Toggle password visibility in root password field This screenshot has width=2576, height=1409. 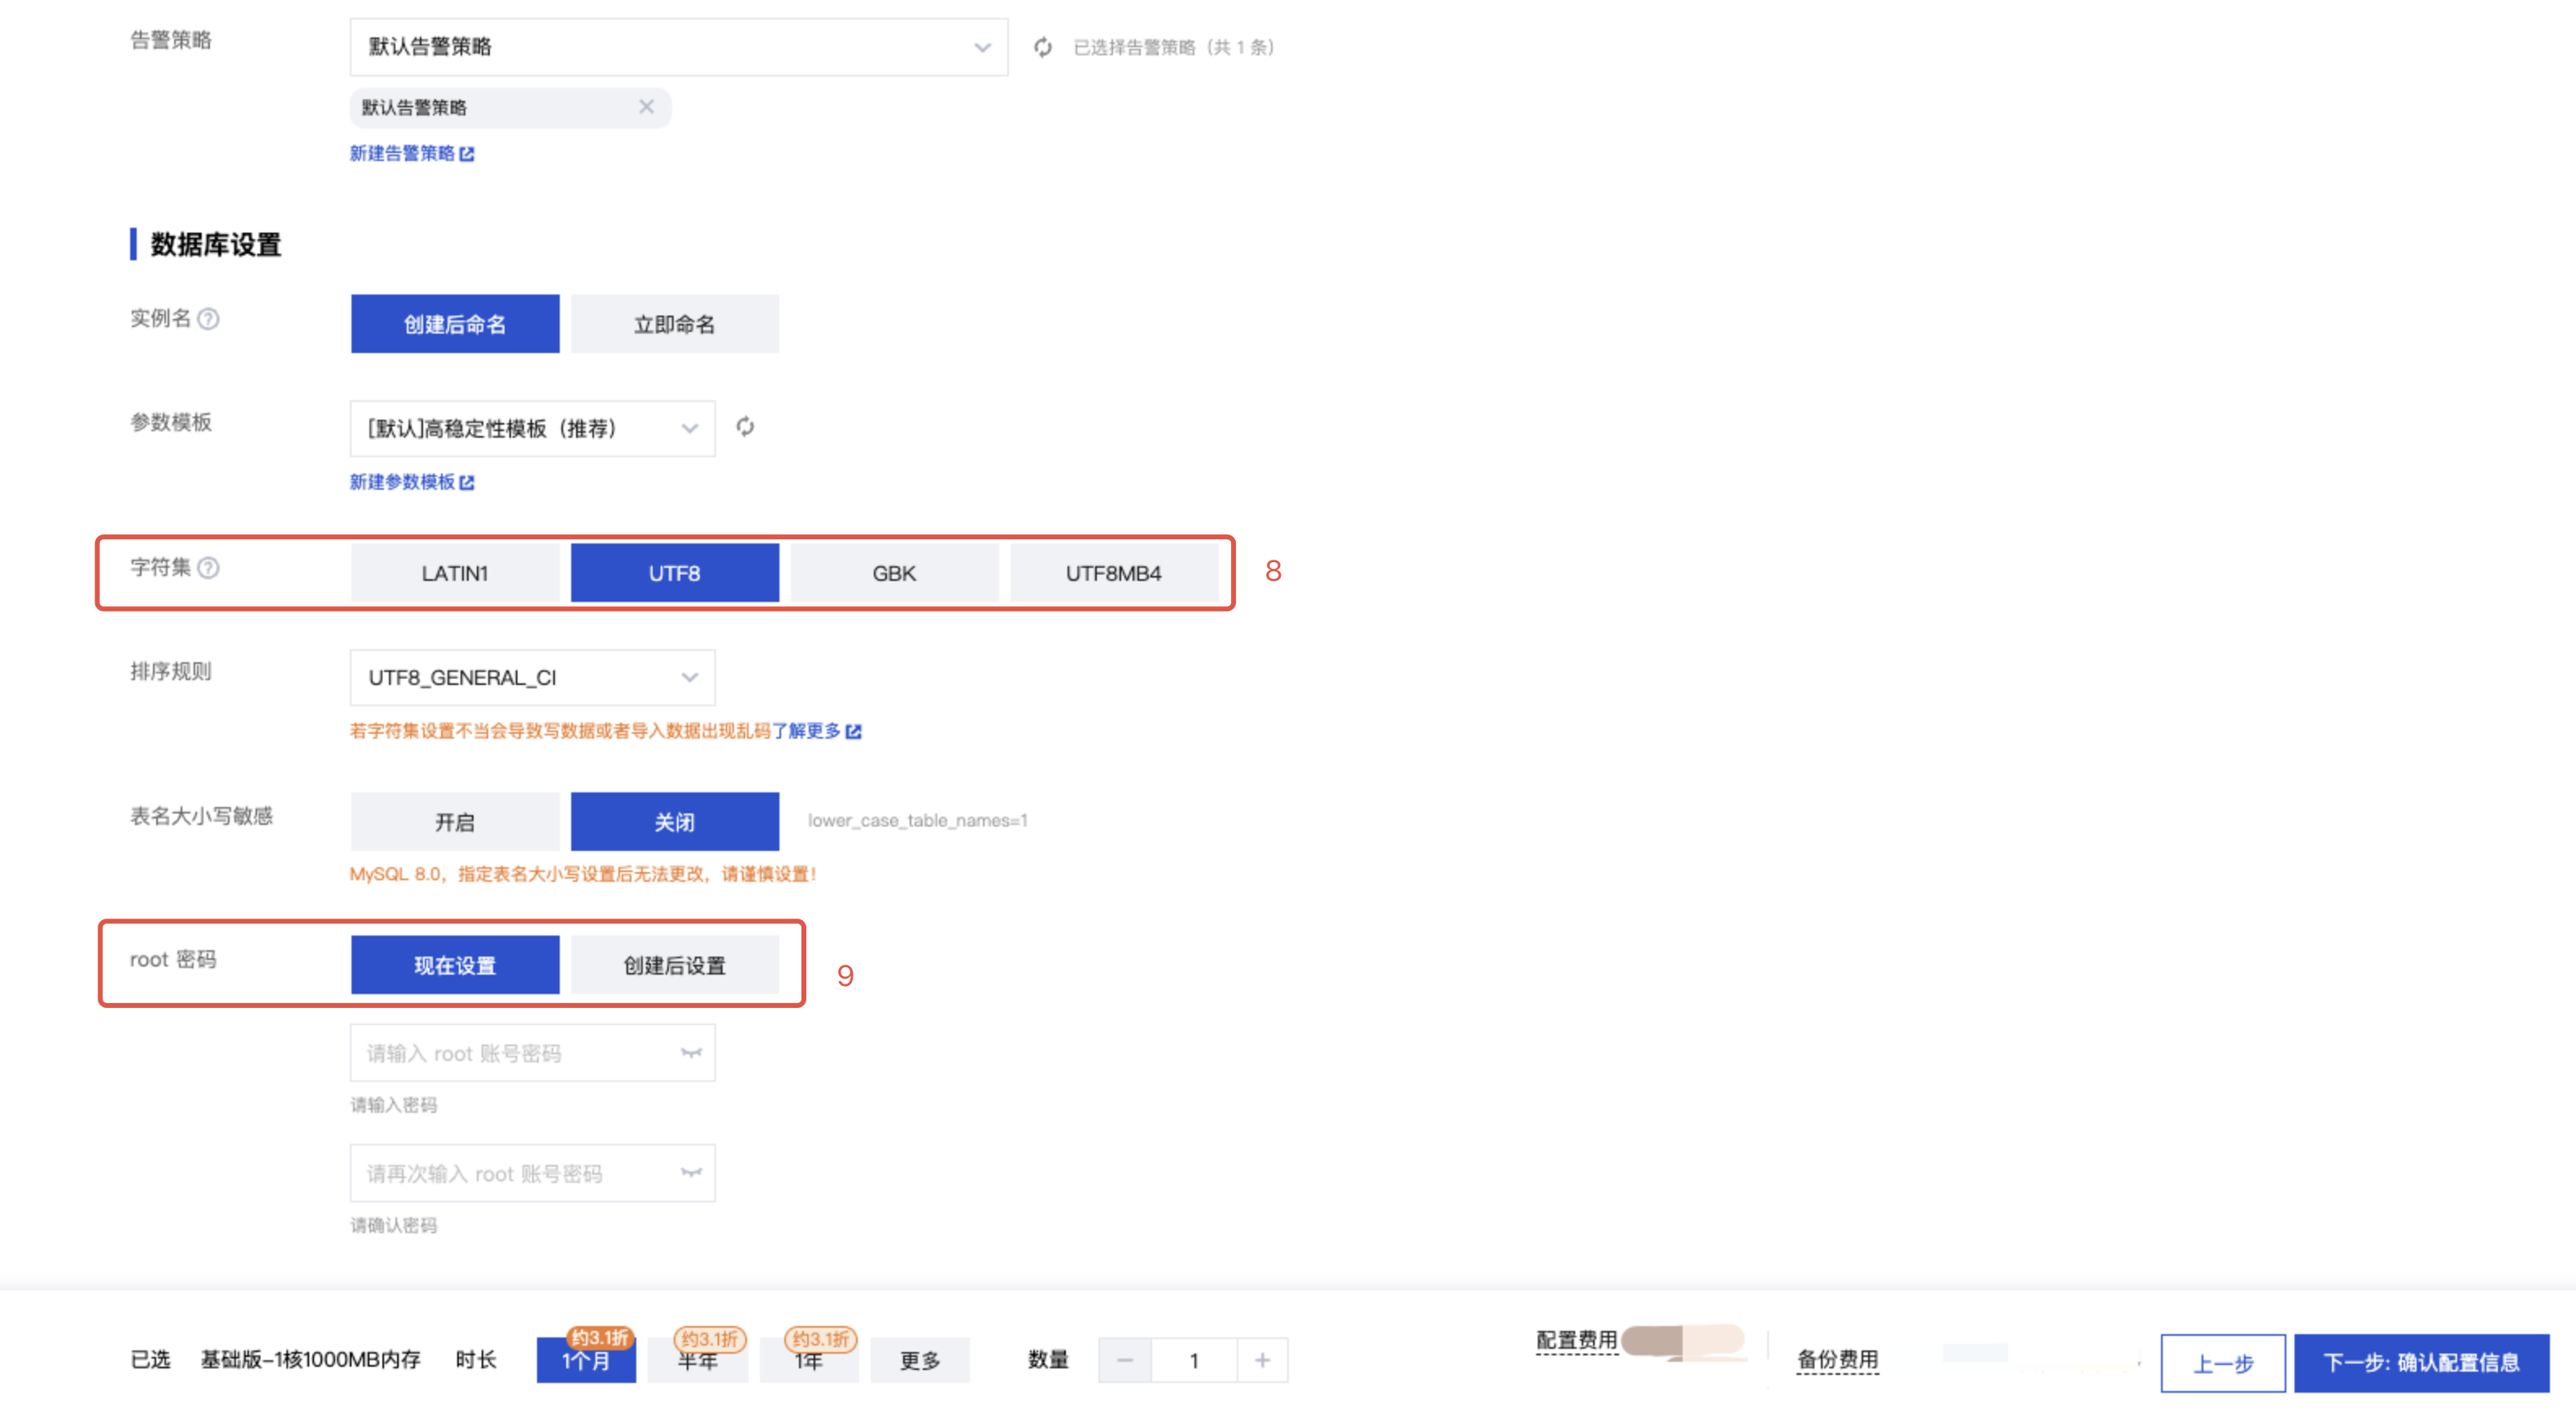coord(691,1052)
